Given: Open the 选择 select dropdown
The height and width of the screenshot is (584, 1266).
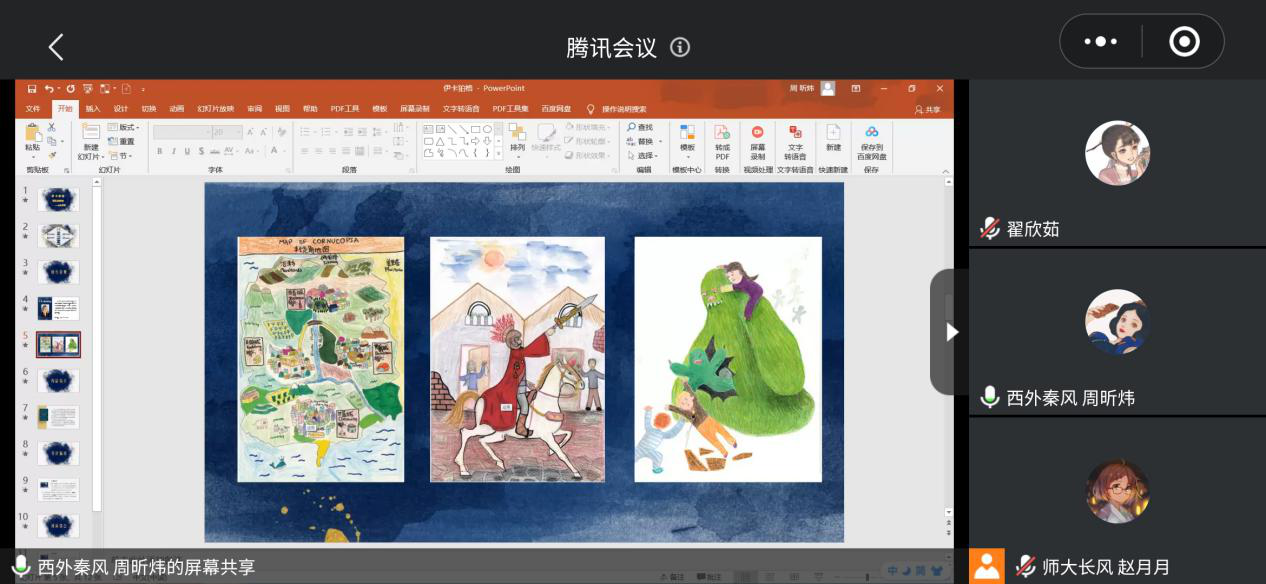Looking at the screenshot, I should pos(642,156).
